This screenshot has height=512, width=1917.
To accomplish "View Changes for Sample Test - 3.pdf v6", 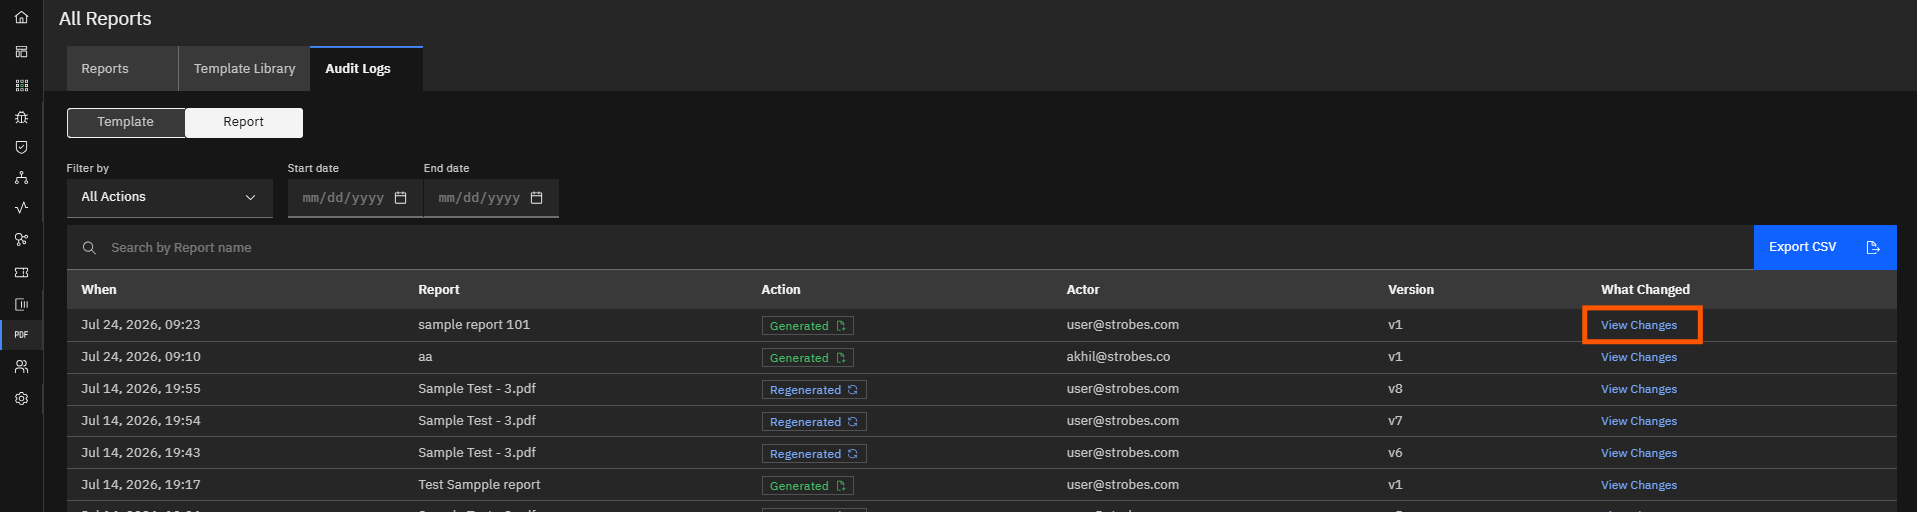I will pyautogui.click(x=1639, y=453).
